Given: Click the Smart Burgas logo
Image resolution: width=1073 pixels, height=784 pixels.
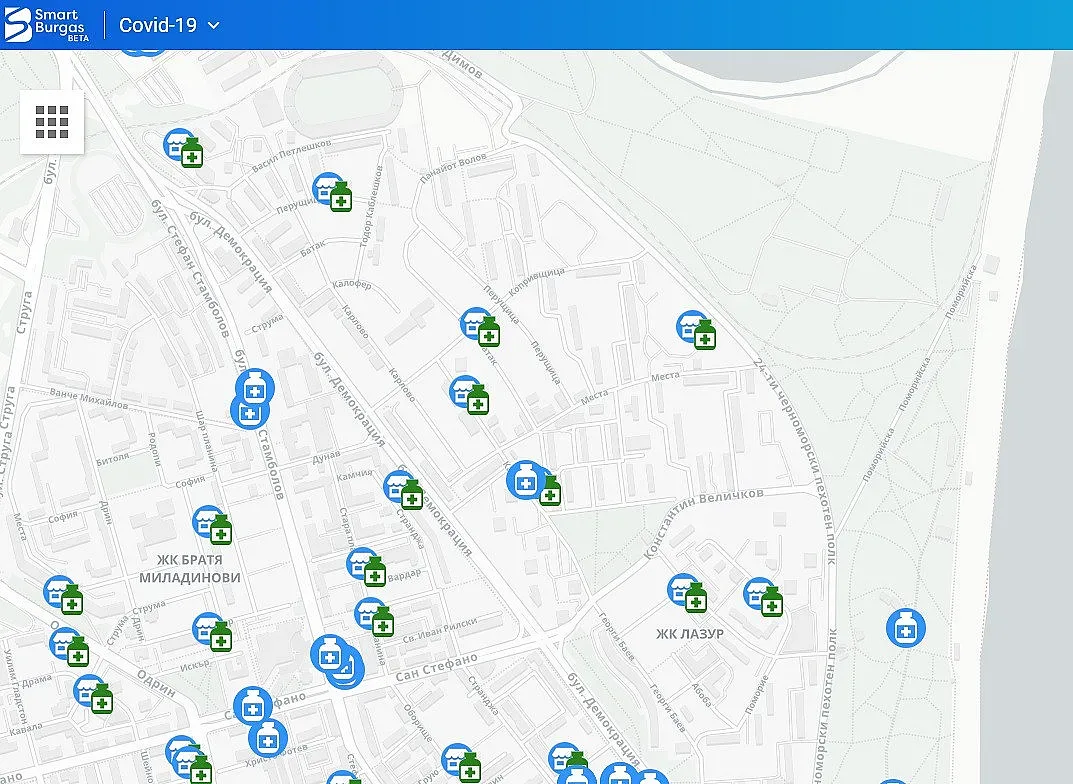Looking at the screenshot, I should [47, 25].
